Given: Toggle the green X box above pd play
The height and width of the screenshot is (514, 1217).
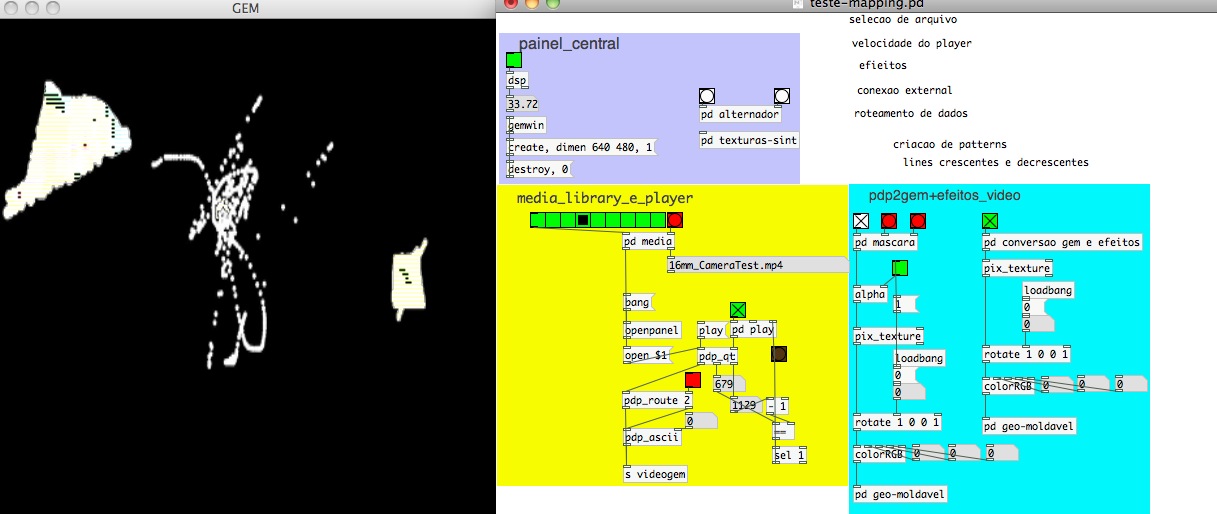Looking at the screenshot, I should [738, 310].
